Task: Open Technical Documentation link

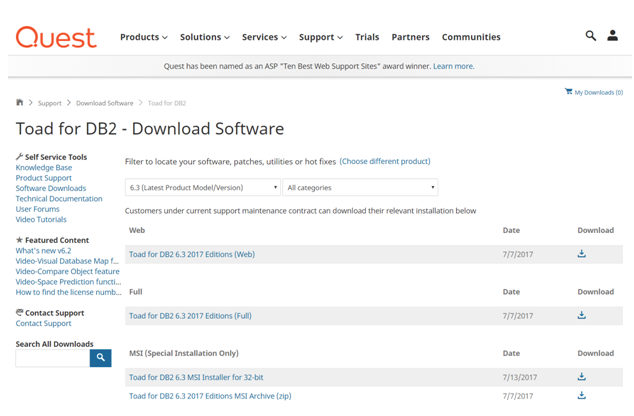Action: tap(59, 199)
